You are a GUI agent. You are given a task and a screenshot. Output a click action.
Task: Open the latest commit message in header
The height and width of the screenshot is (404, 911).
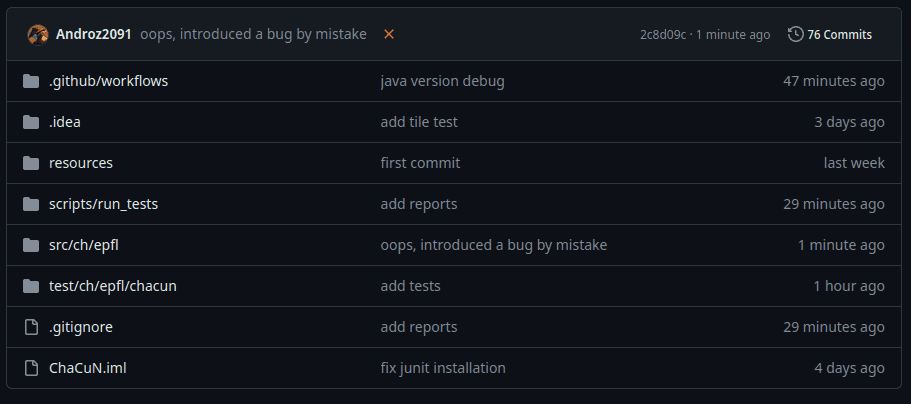[253, 34]
